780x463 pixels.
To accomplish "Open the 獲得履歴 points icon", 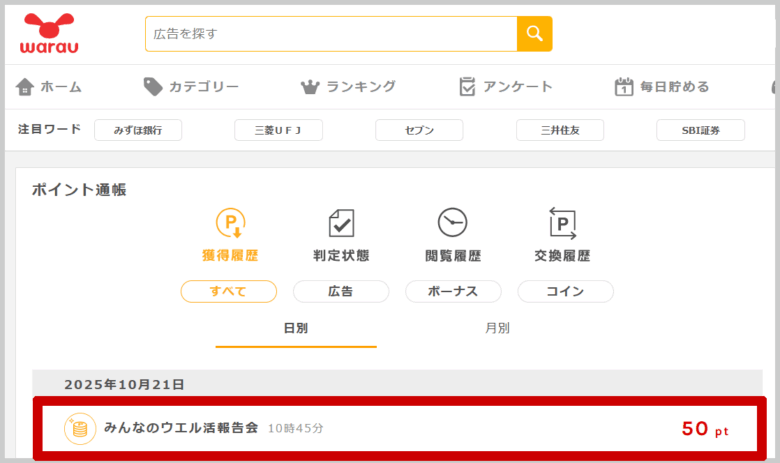I will tap(230, 222).
